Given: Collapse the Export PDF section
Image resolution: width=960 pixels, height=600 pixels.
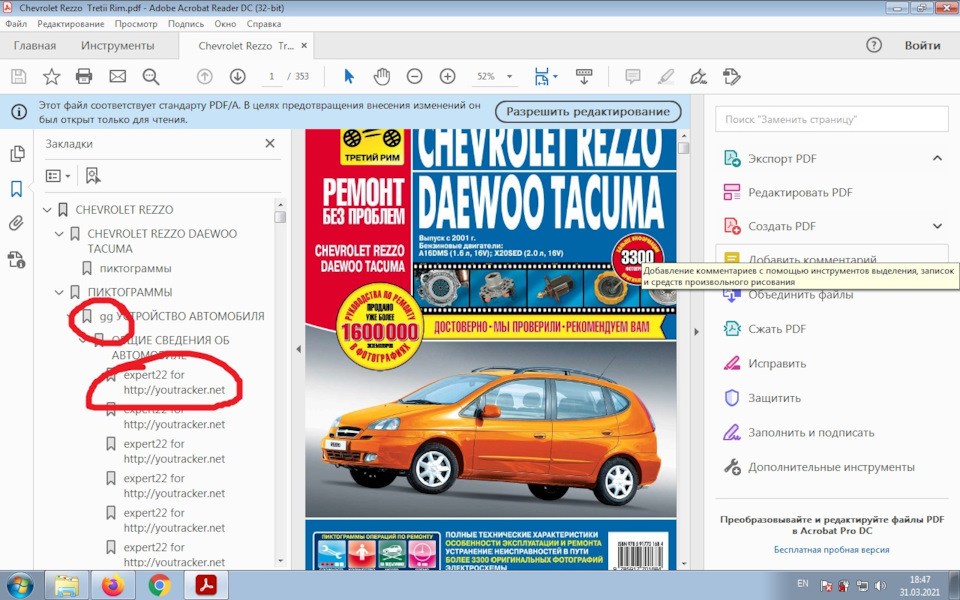Looking at the screenshot, I should click(937, 158).
